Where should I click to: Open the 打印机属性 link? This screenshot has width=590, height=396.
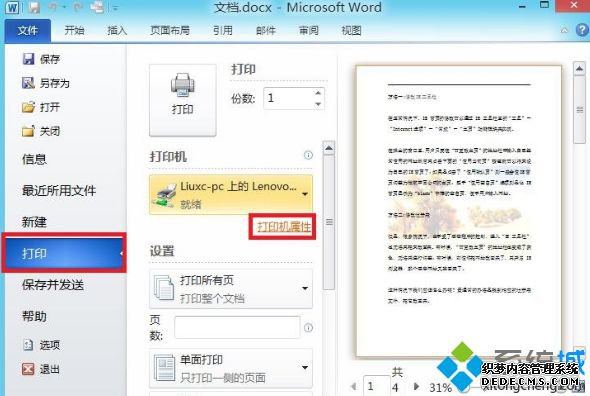click(x=284, y=227)
